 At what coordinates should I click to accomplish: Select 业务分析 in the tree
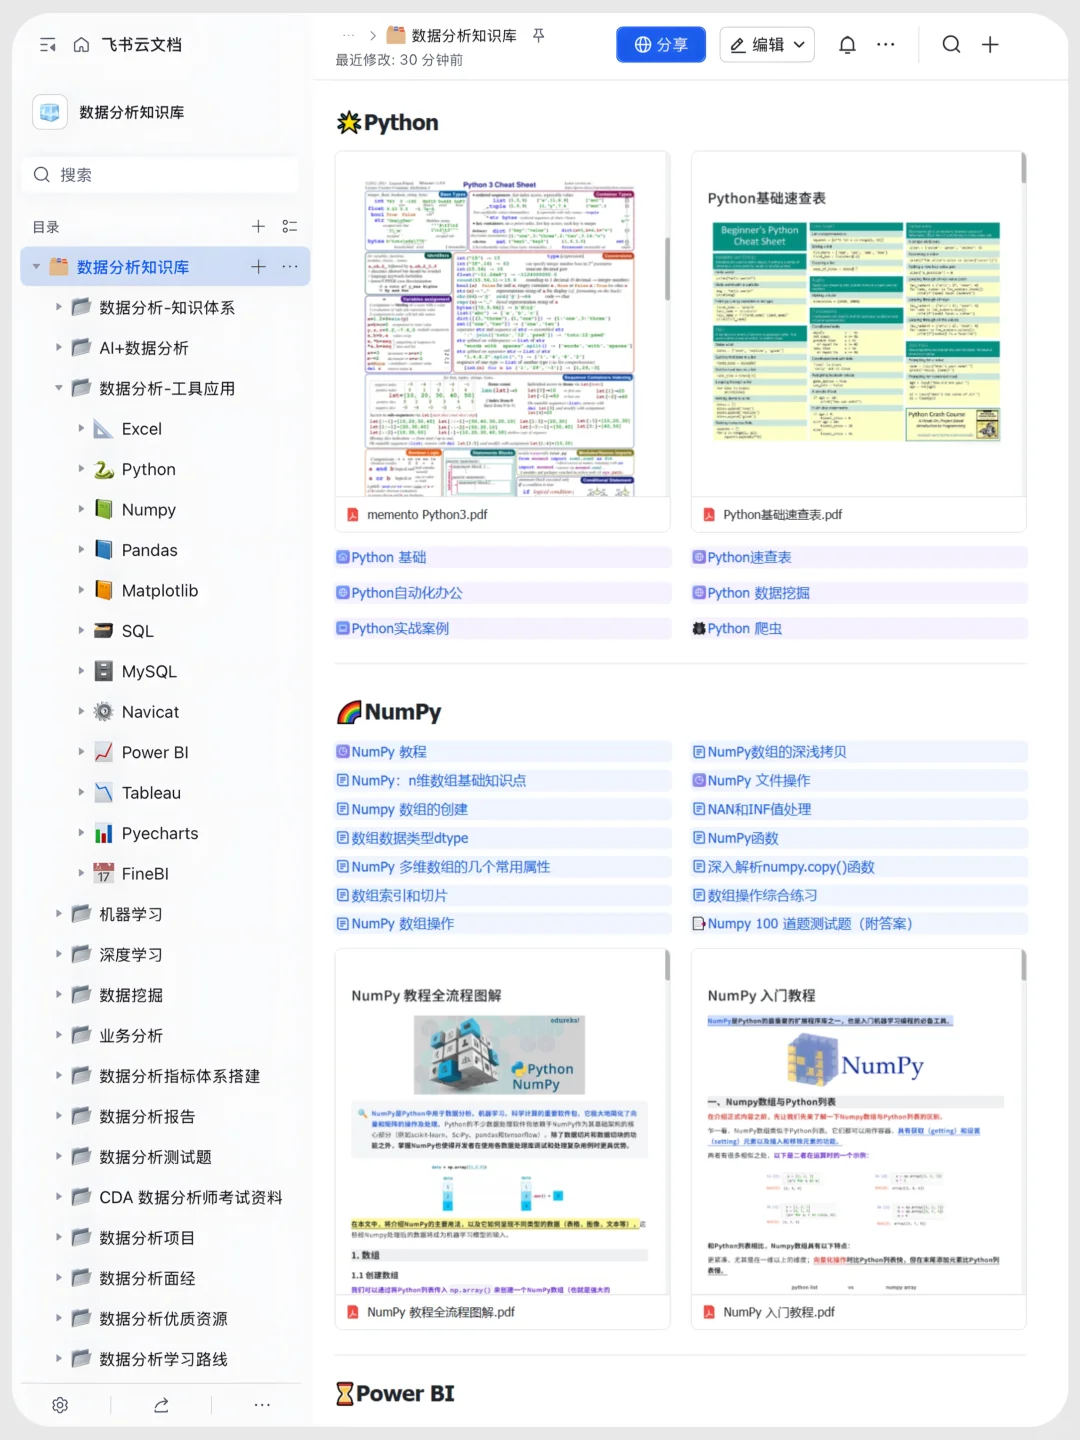coord(131,1036)
